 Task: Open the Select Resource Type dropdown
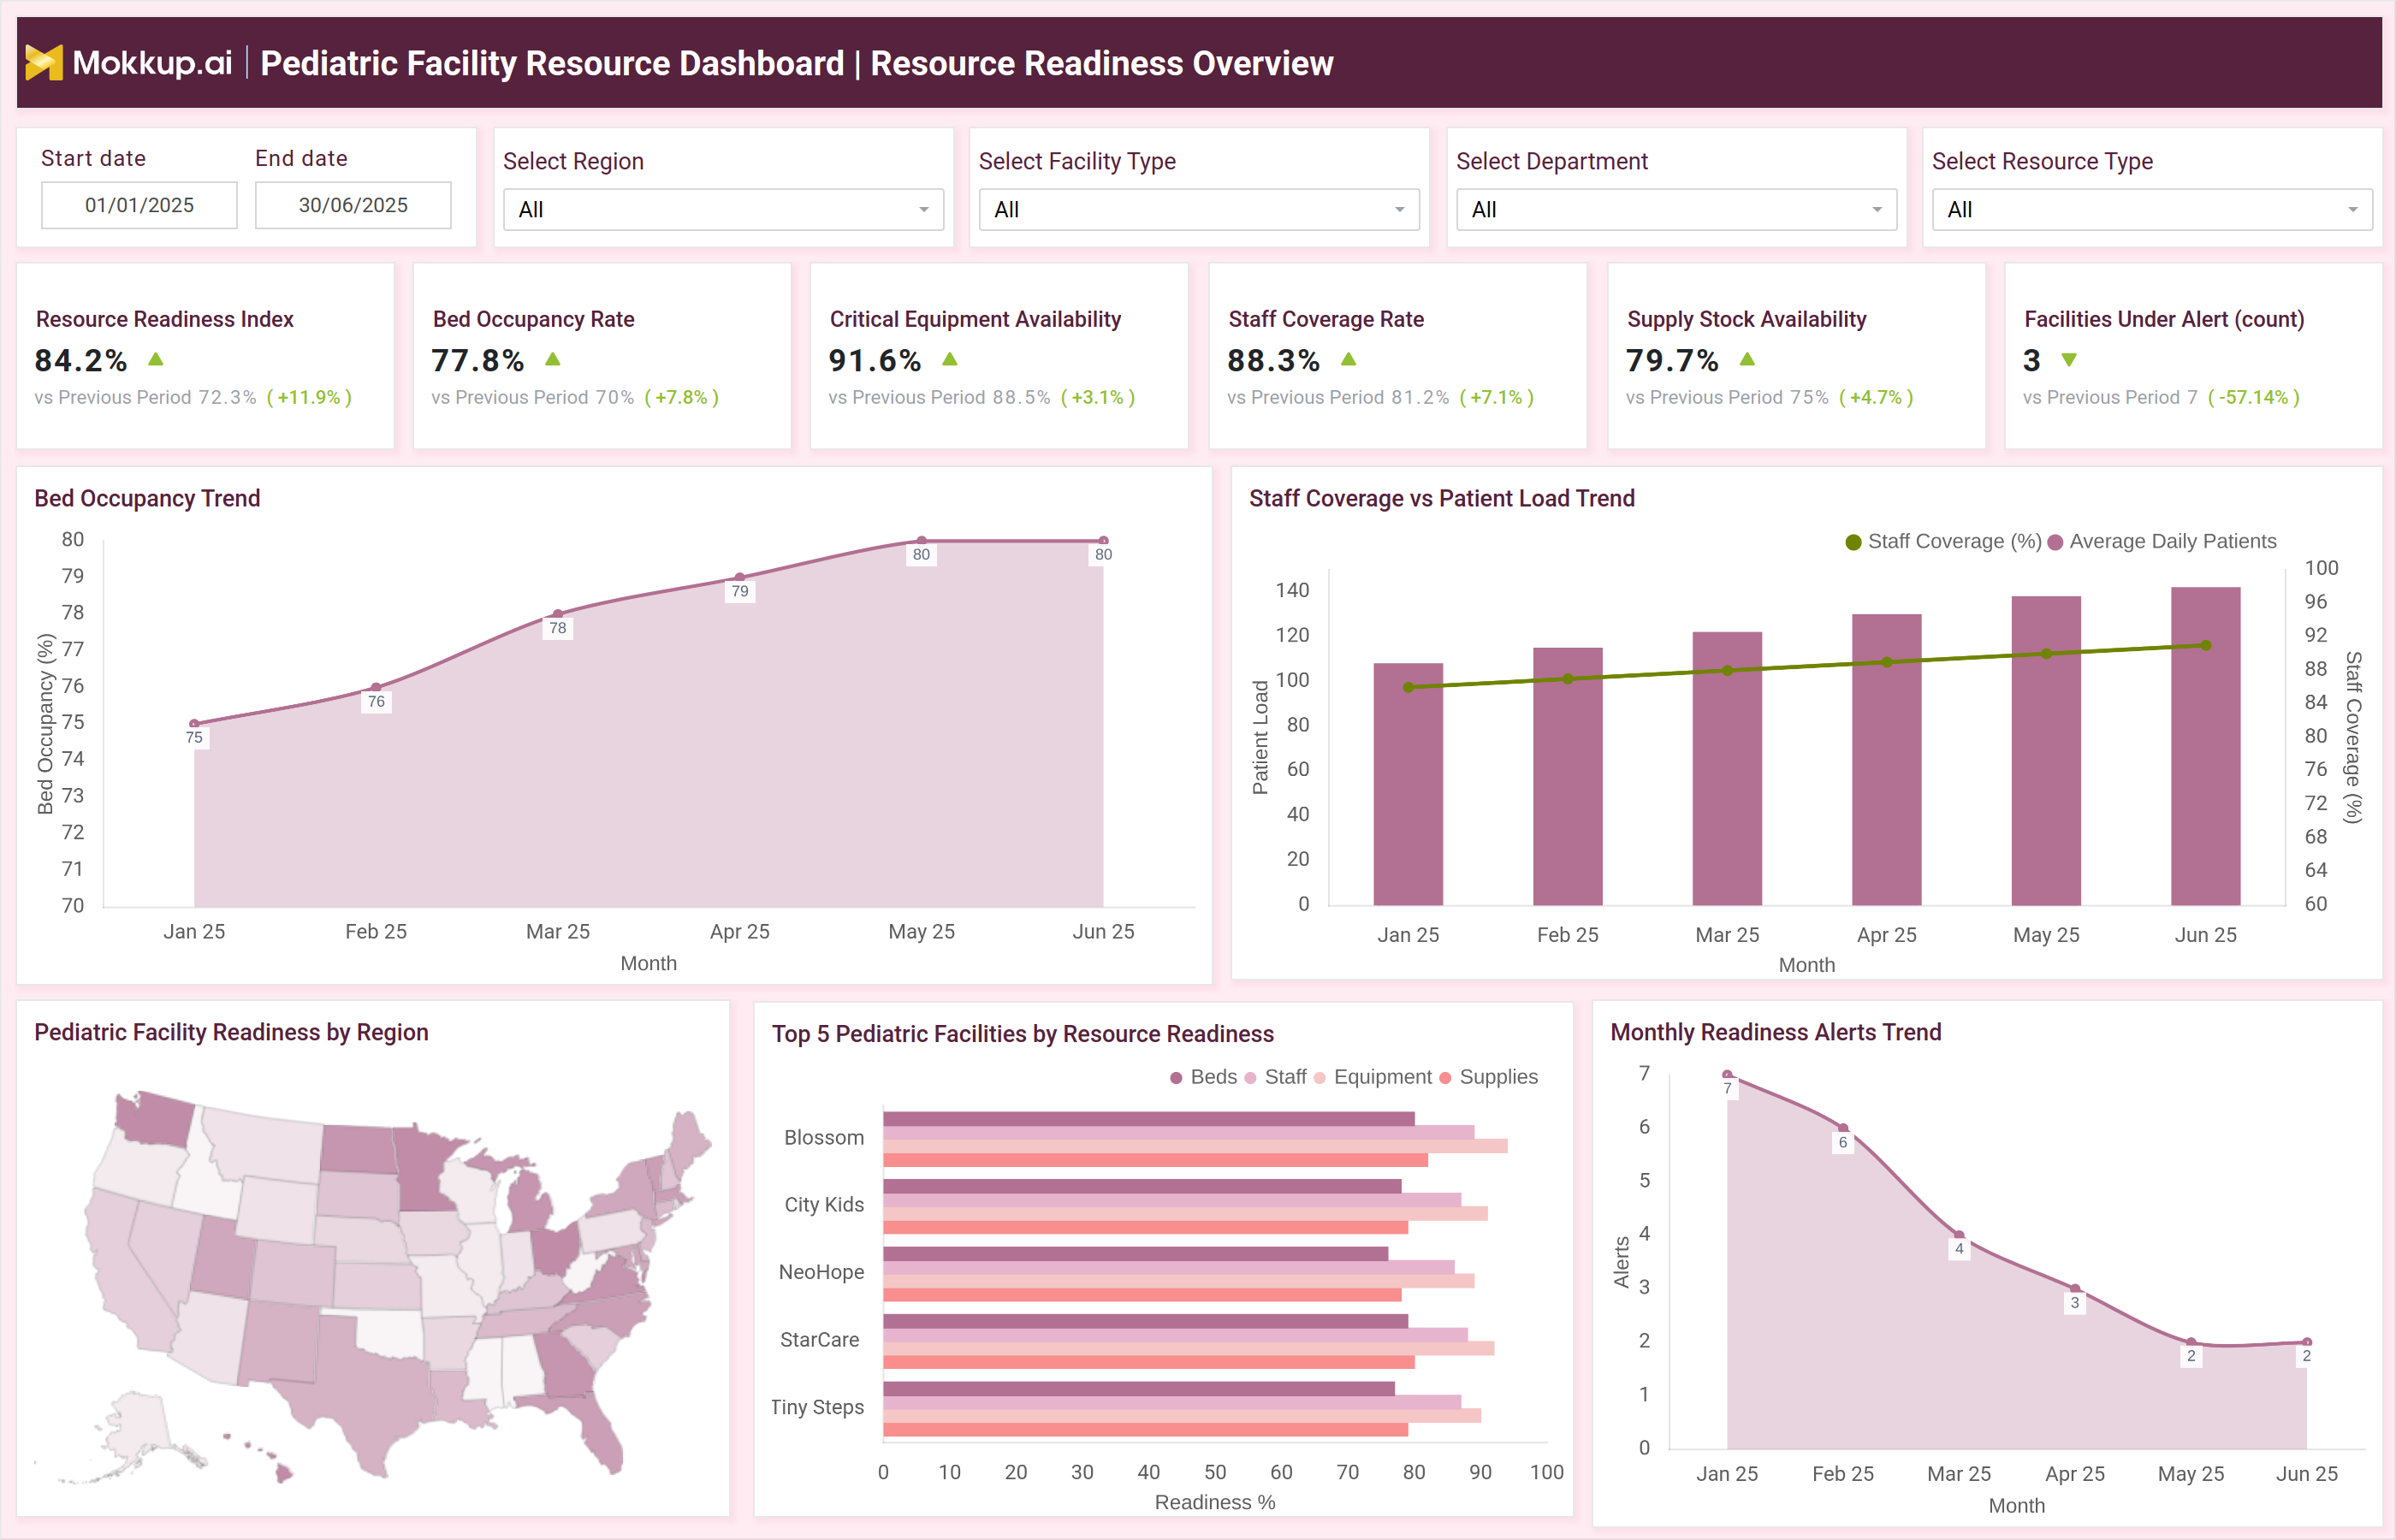click(x=2152, y=210)
